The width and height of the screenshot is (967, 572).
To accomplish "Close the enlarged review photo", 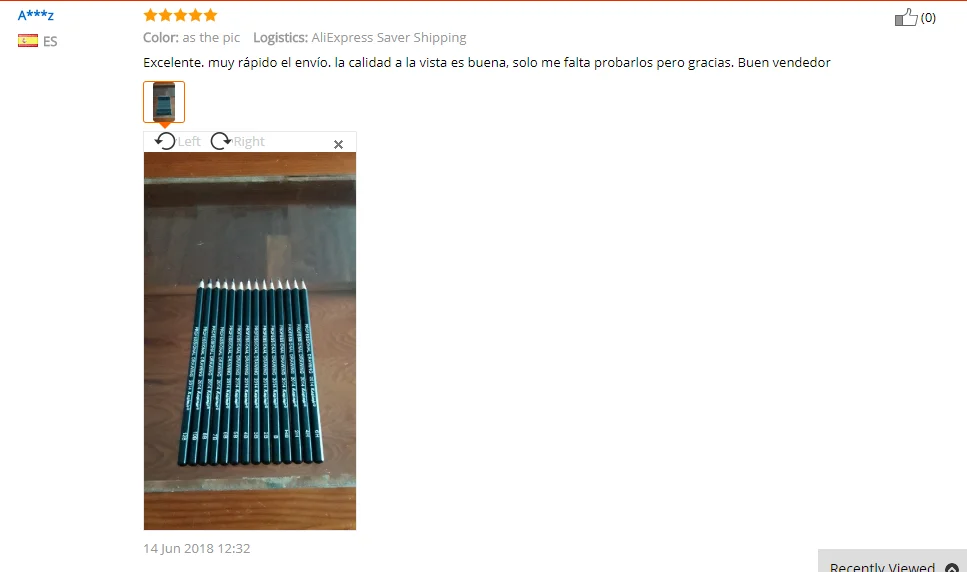I will pyautogui.click(x=338, y=144).
